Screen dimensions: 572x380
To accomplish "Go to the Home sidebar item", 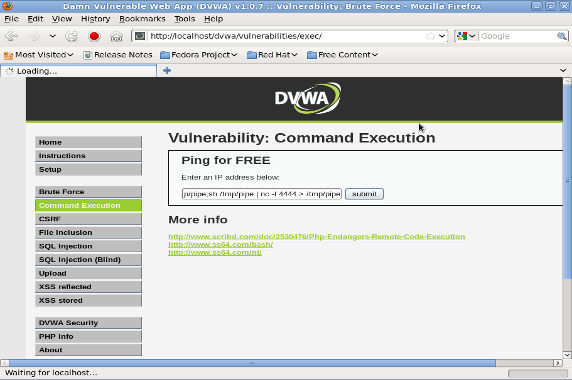I will point(88,142).
